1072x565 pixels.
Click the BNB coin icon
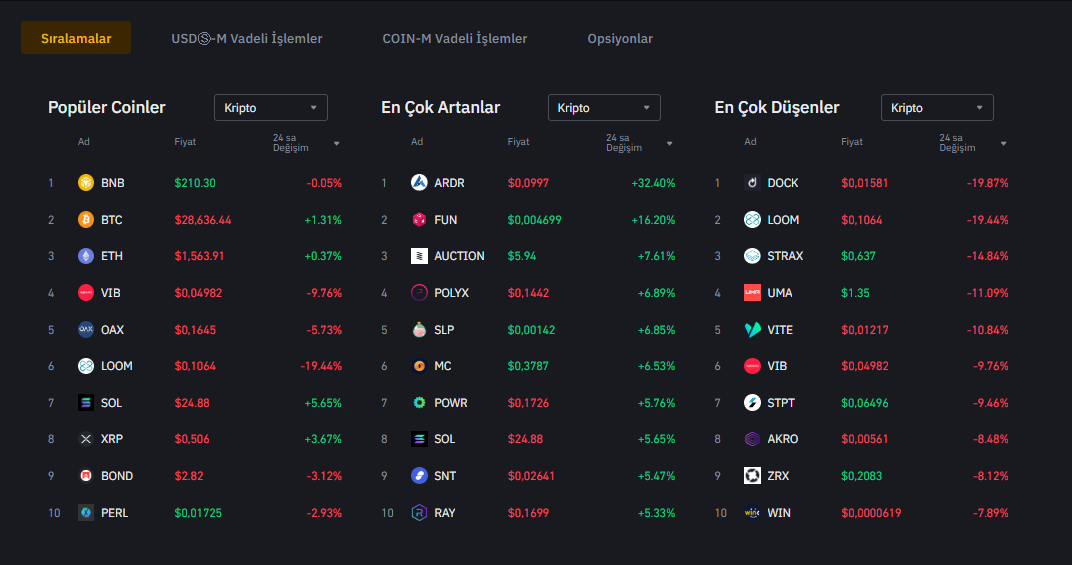point(86,183)
